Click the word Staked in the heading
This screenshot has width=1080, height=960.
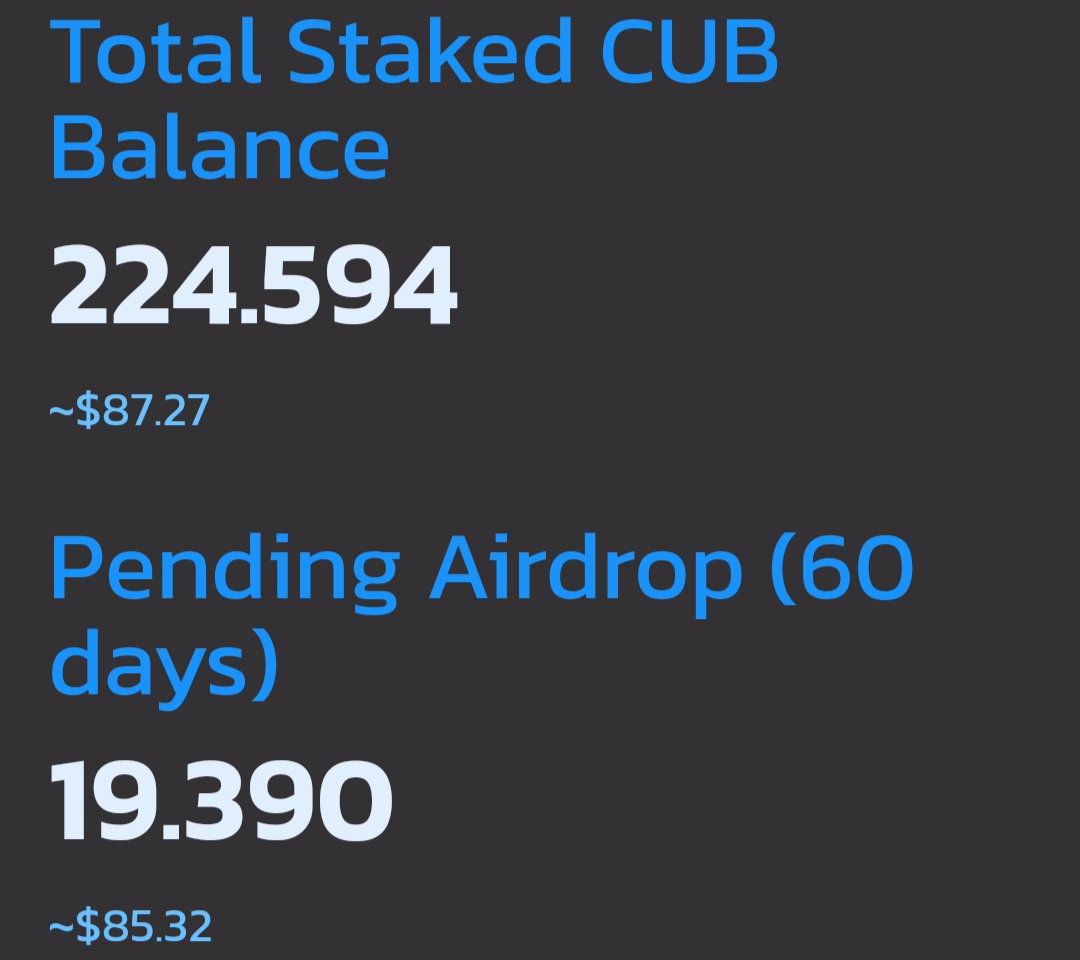tap(430, 50)
